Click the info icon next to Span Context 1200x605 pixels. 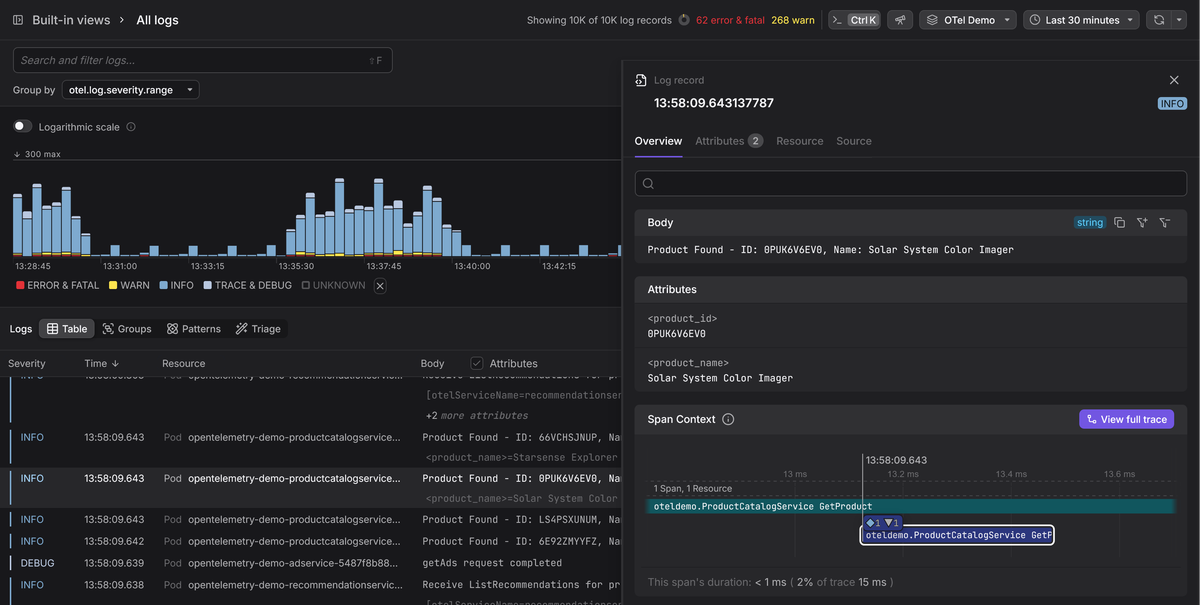click(x=728, y=420)
